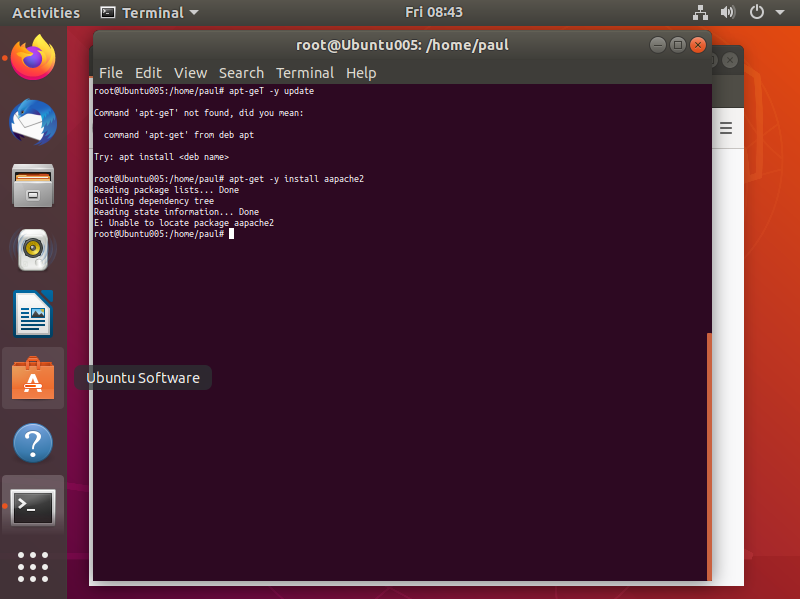Click the line 'Try: apt install <deb name>'
The image size is (800, 599).
[x=161, y=157]
